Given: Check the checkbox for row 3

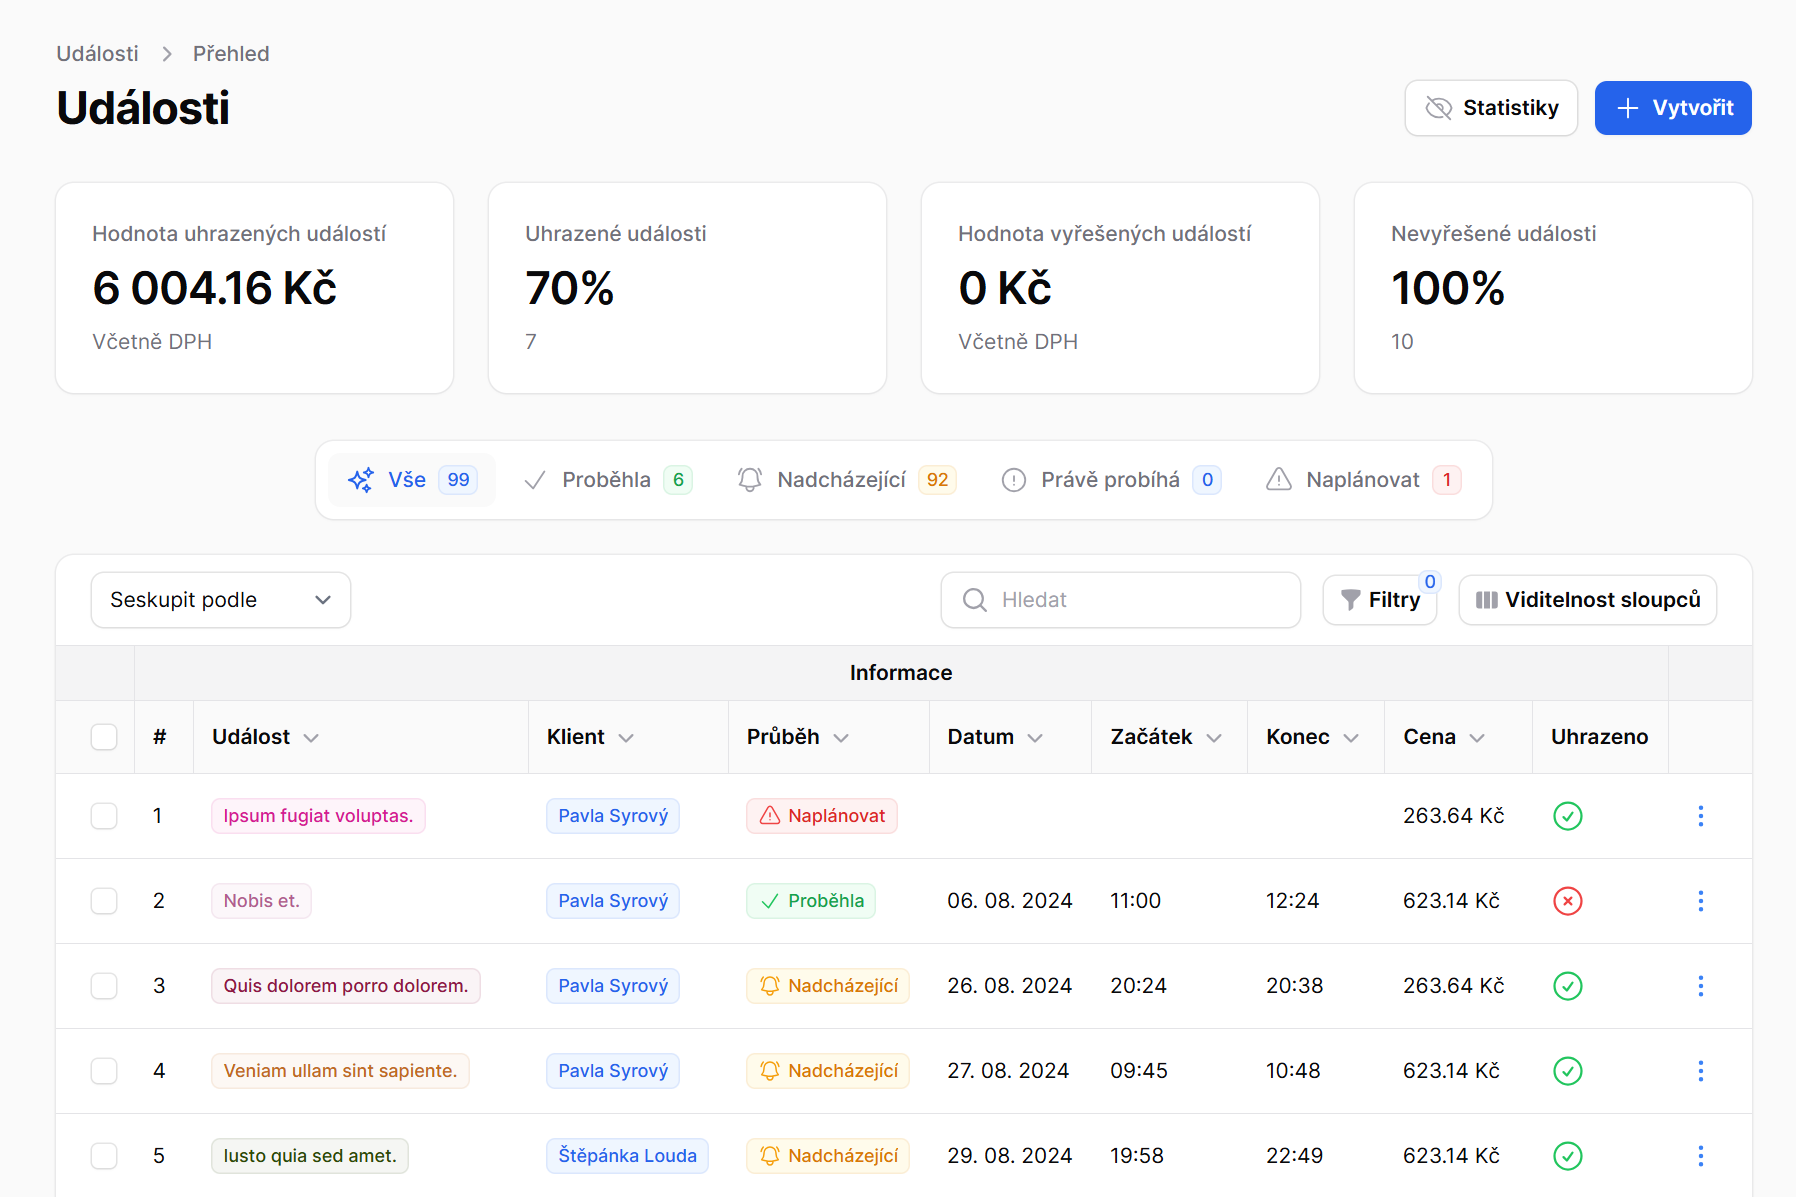Looking at the screenshot, I should [104, 986].
